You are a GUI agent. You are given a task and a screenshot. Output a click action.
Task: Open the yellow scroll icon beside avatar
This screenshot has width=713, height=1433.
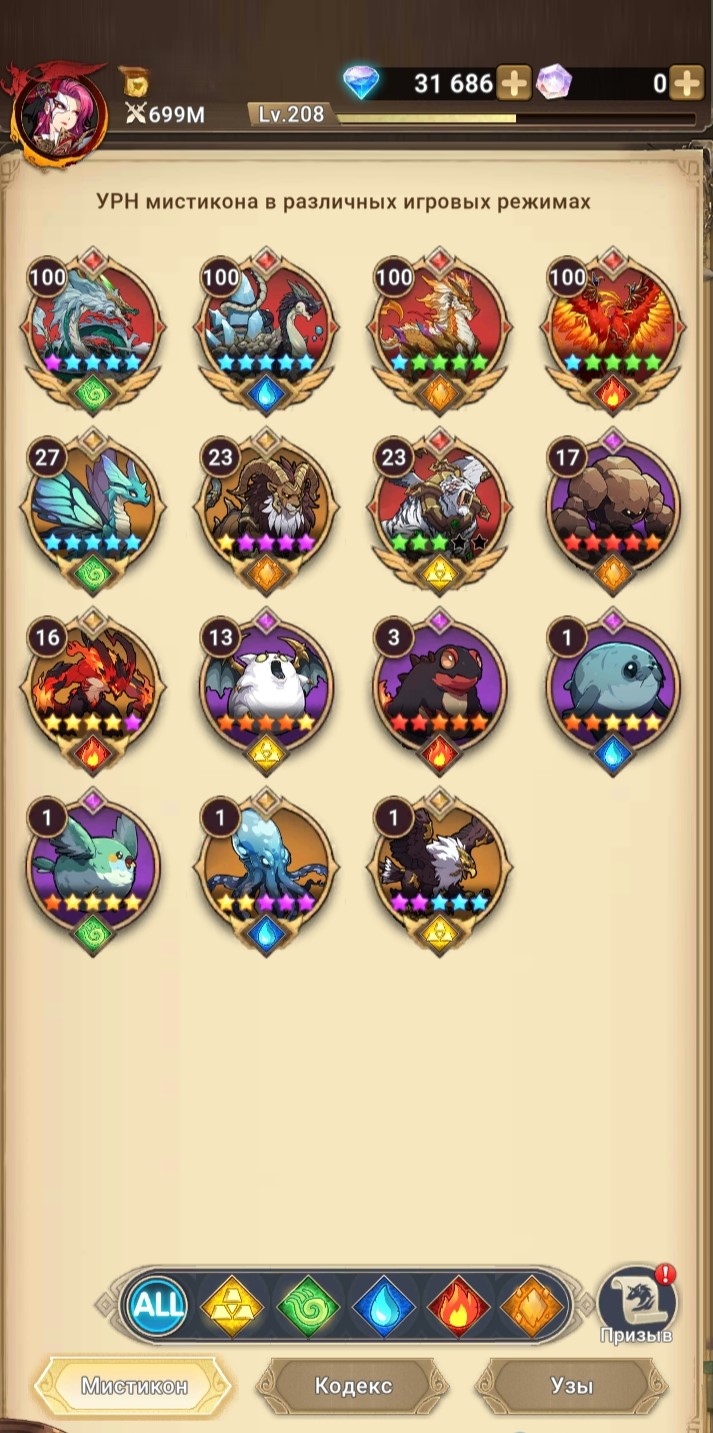click(x=134, y=81)
